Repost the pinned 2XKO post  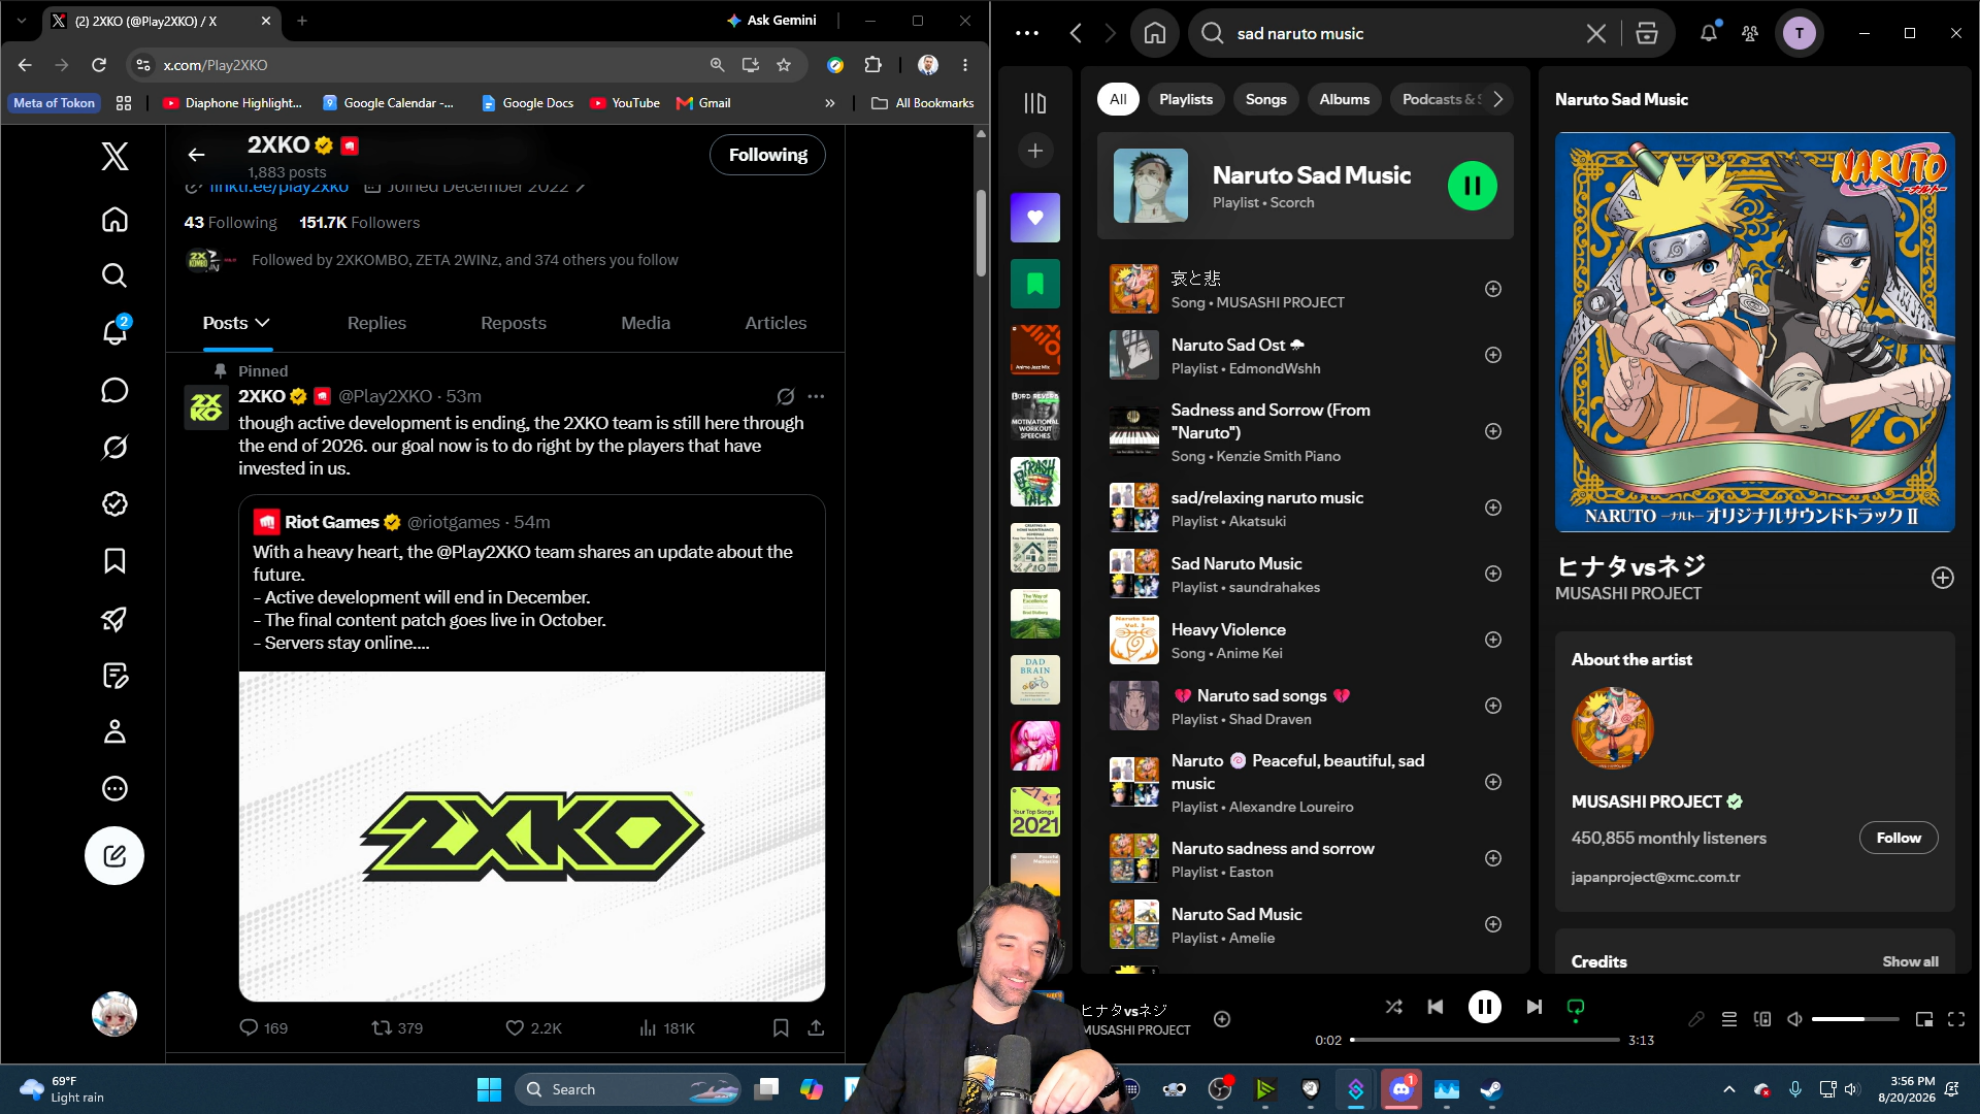tap(397, 1028)
